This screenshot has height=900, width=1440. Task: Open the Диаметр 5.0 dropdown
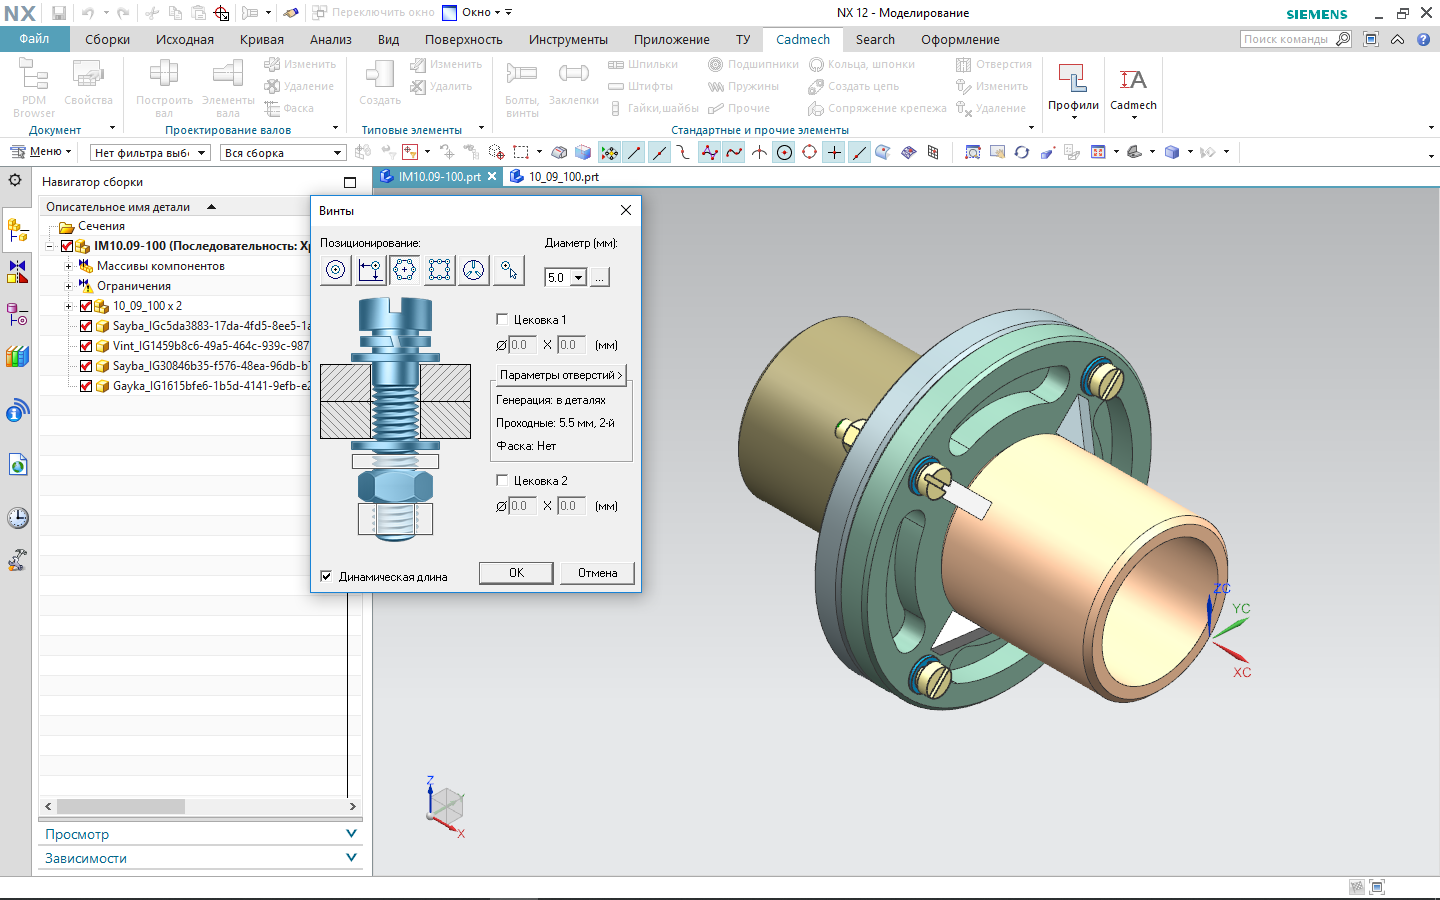click(578, 278)
